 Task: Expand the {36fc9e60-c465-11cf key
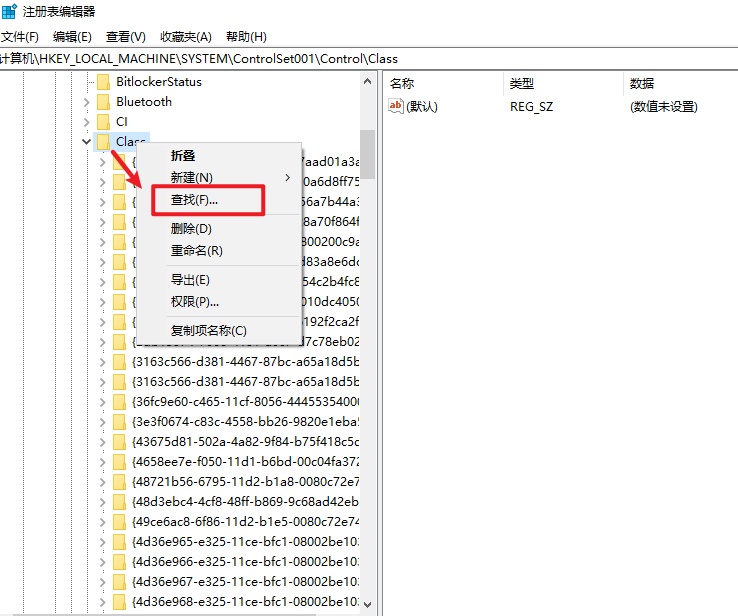(x=103, y=402)
